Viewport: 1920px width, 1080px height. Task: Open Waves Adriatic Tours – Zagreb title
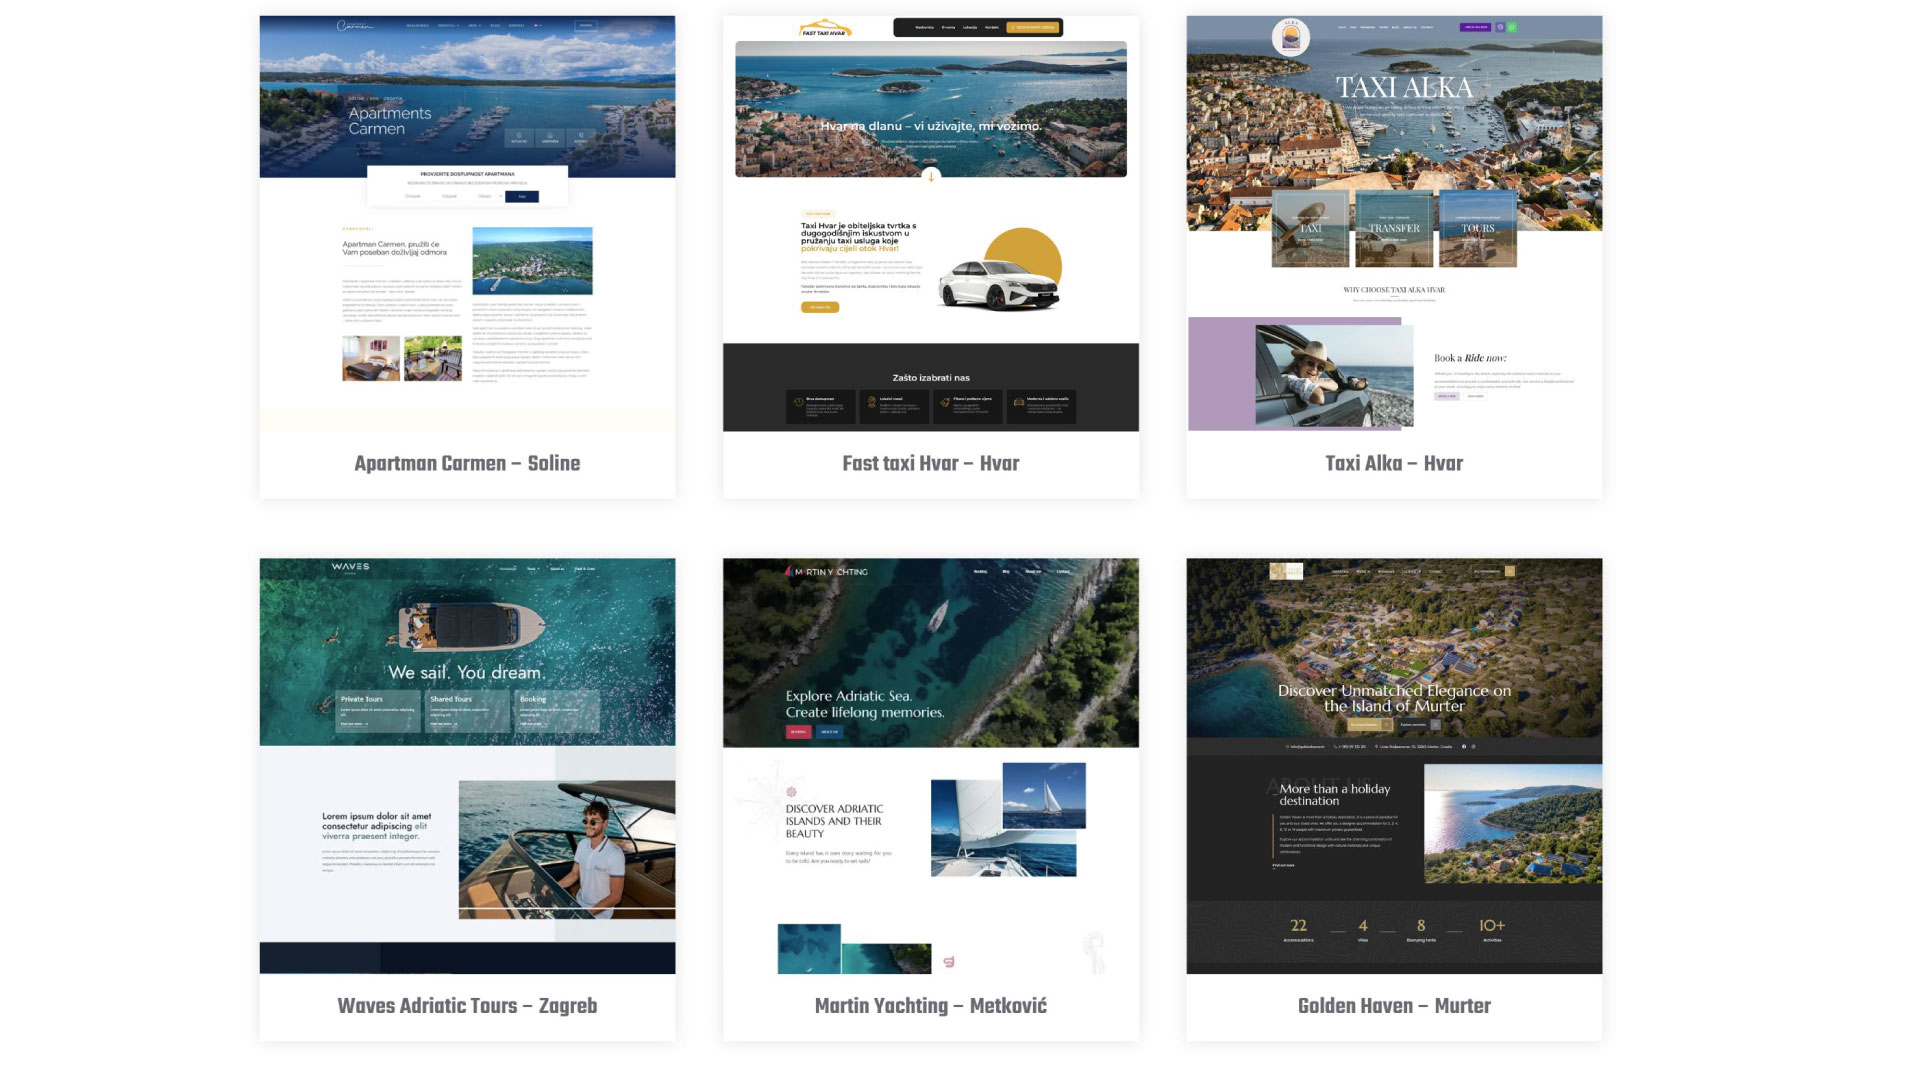click(467, 1006)
